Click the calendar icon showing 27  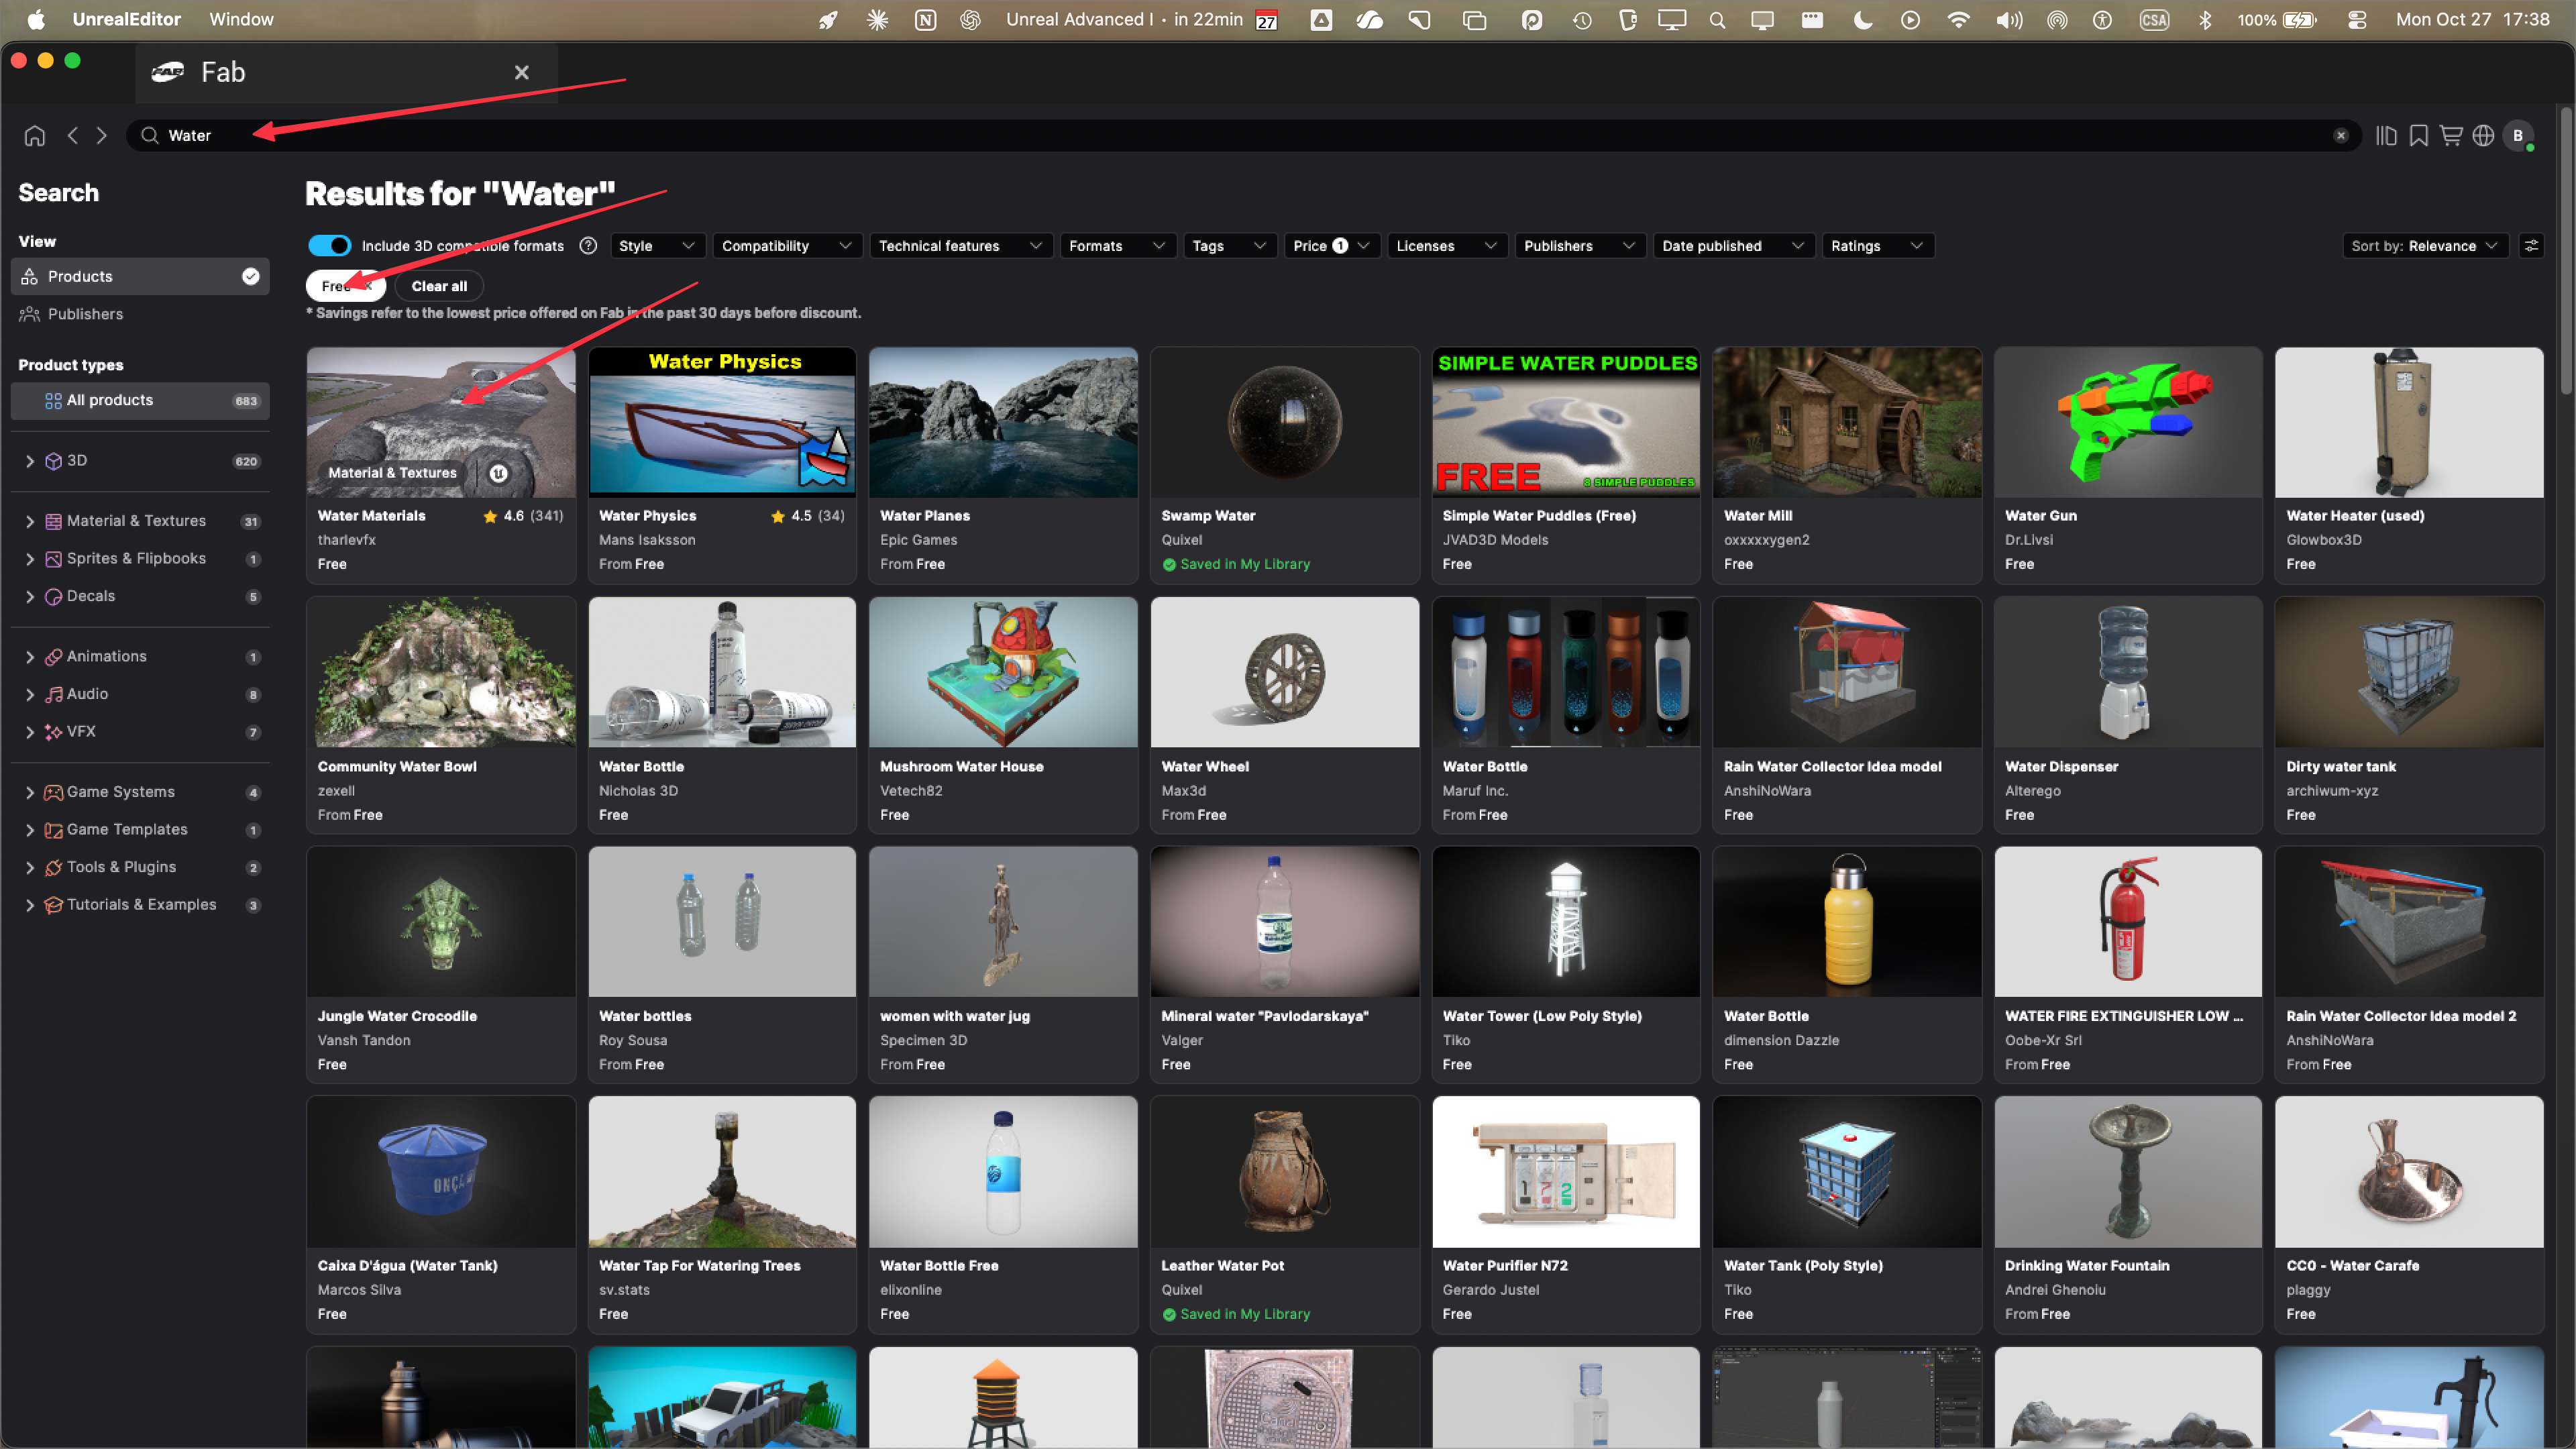[x=1266, y=19]
